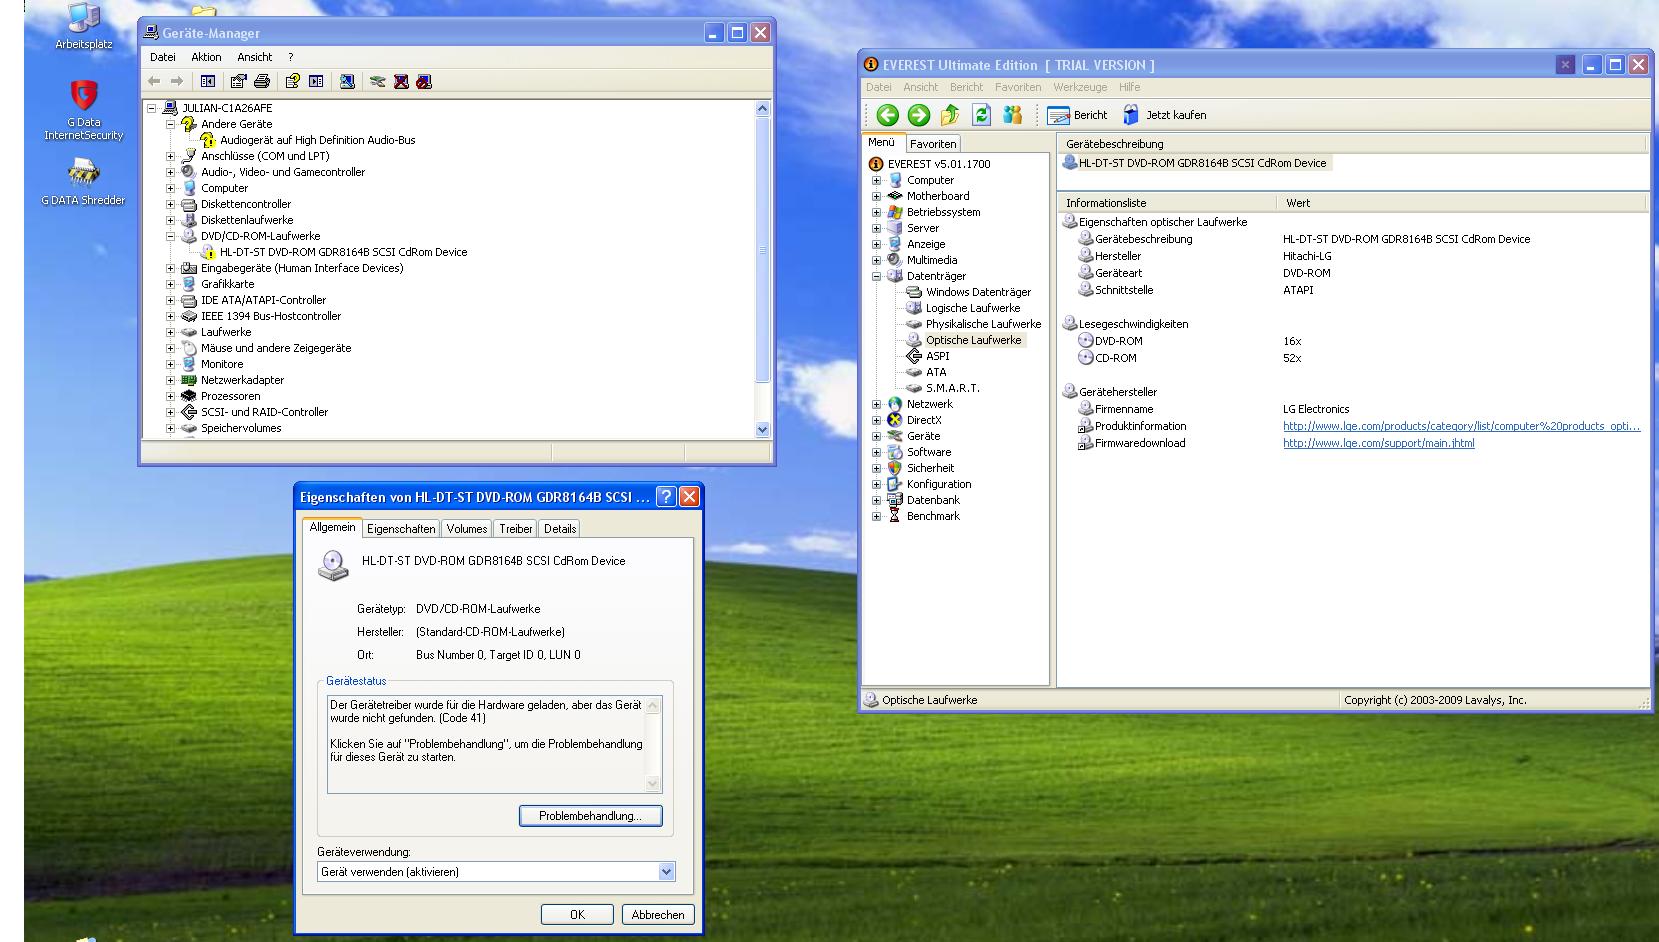The image size is (1659, 942).
Task: Select HL-DT-ST DVD-ROM device in Geräte-Manager tree
Action: pos(343,252)
